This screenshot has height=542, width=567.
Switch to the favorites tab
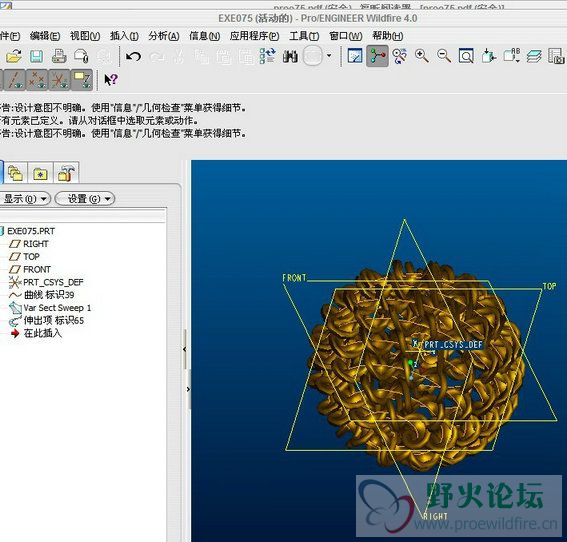pyautogui.click(x=40, y=173)
